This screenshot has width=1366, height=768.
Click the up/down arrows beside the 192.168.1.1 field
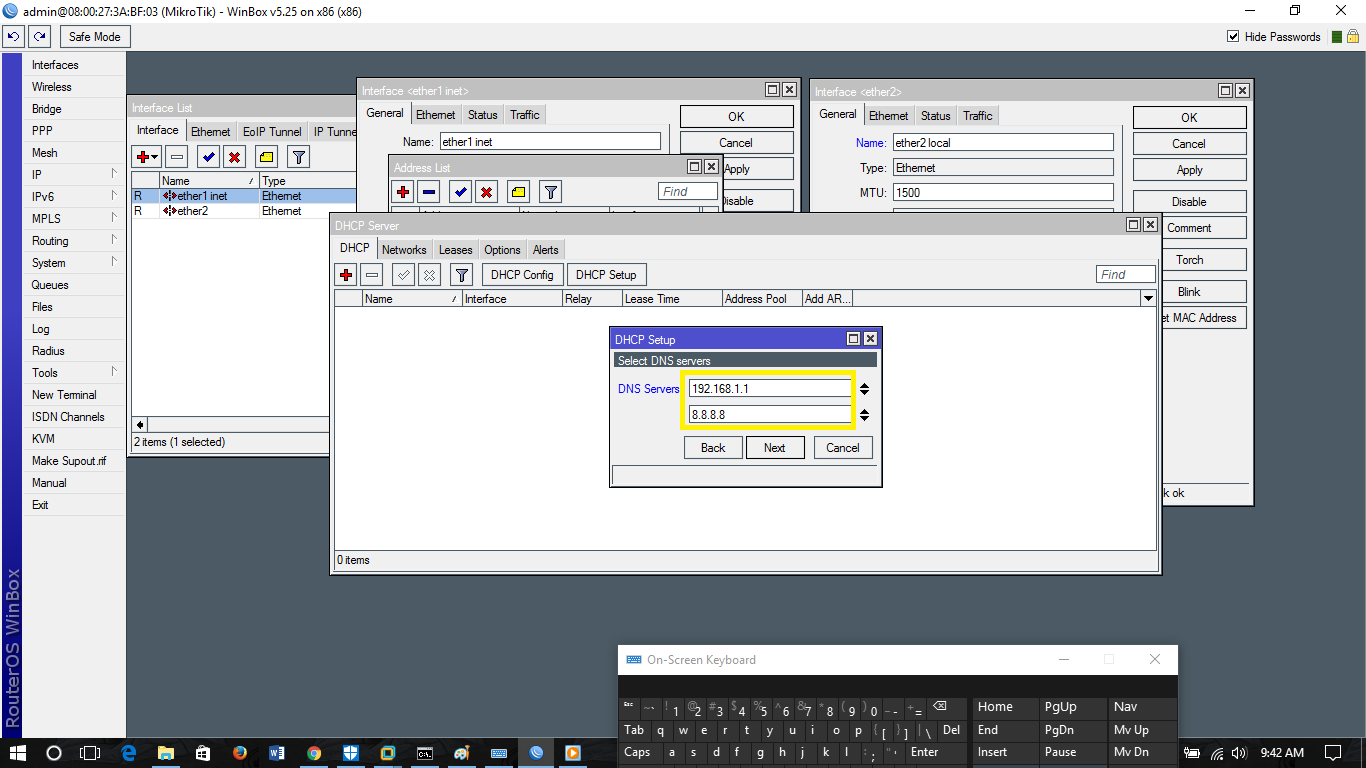[x=865, y=389]
